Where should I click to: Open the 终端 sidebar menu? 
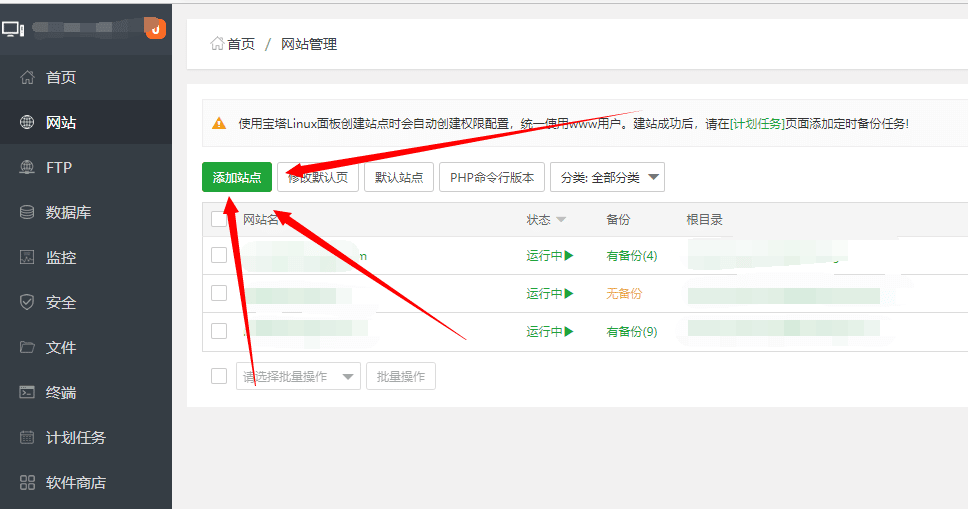pyautogui.click(x=86, y=392)
